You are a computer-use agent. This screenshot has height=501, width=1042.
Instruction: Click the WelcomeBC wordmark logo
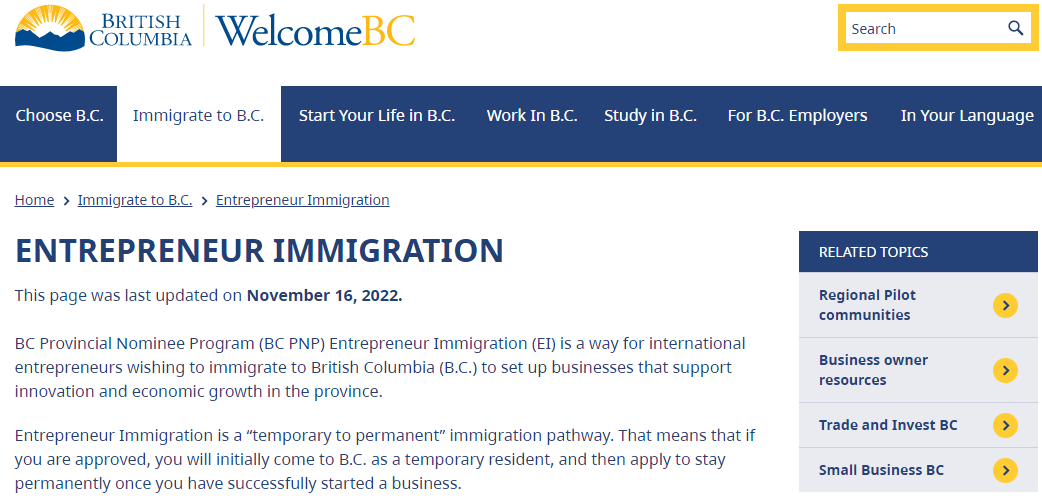point(315,31)
